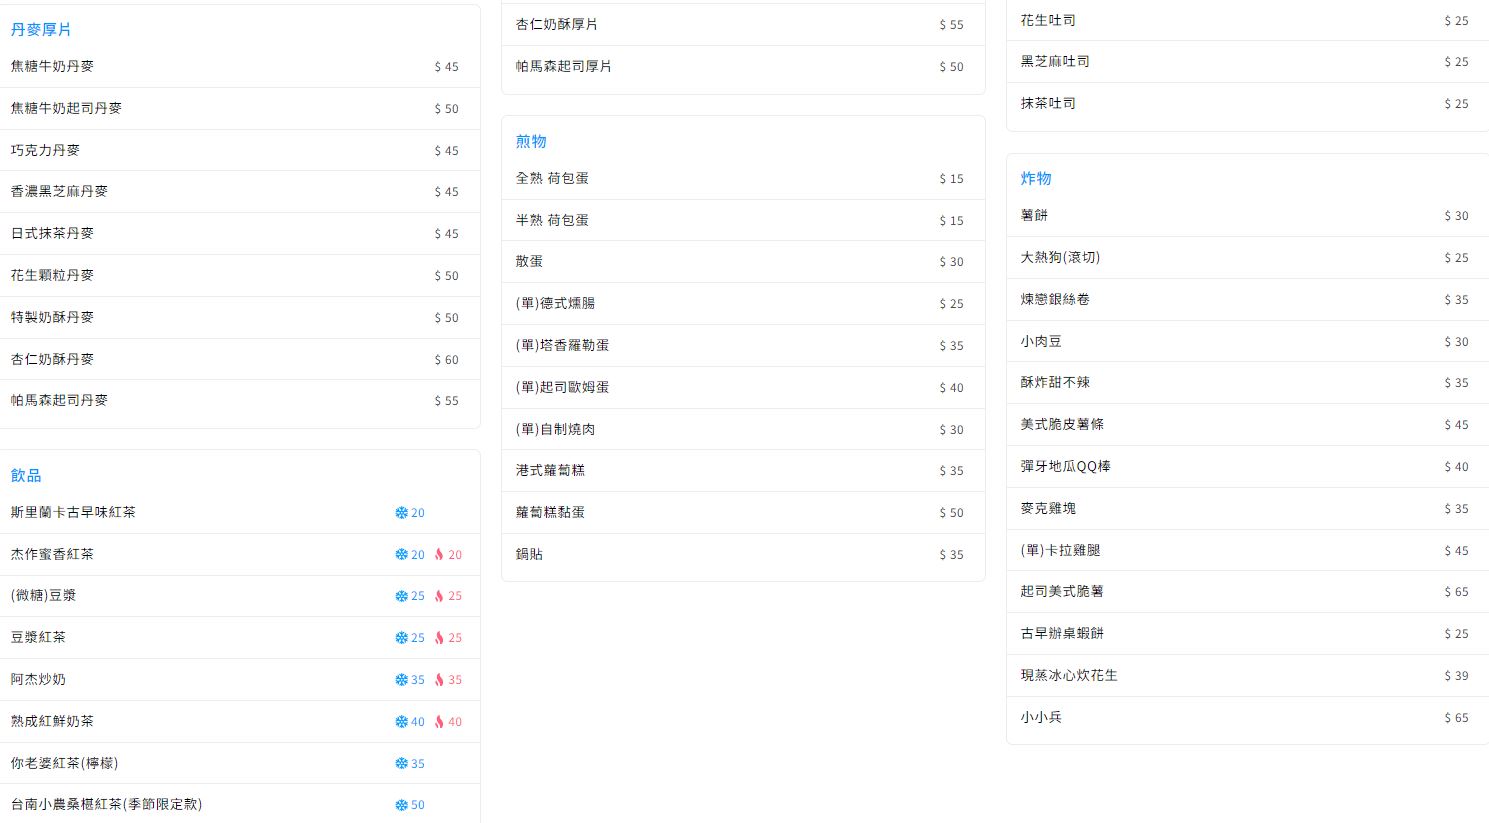The width and height of the screenshot is (1489, 823).
Task: Select the flame hot icon for 杰作蜜香紅茶
Action: [439, 555]
